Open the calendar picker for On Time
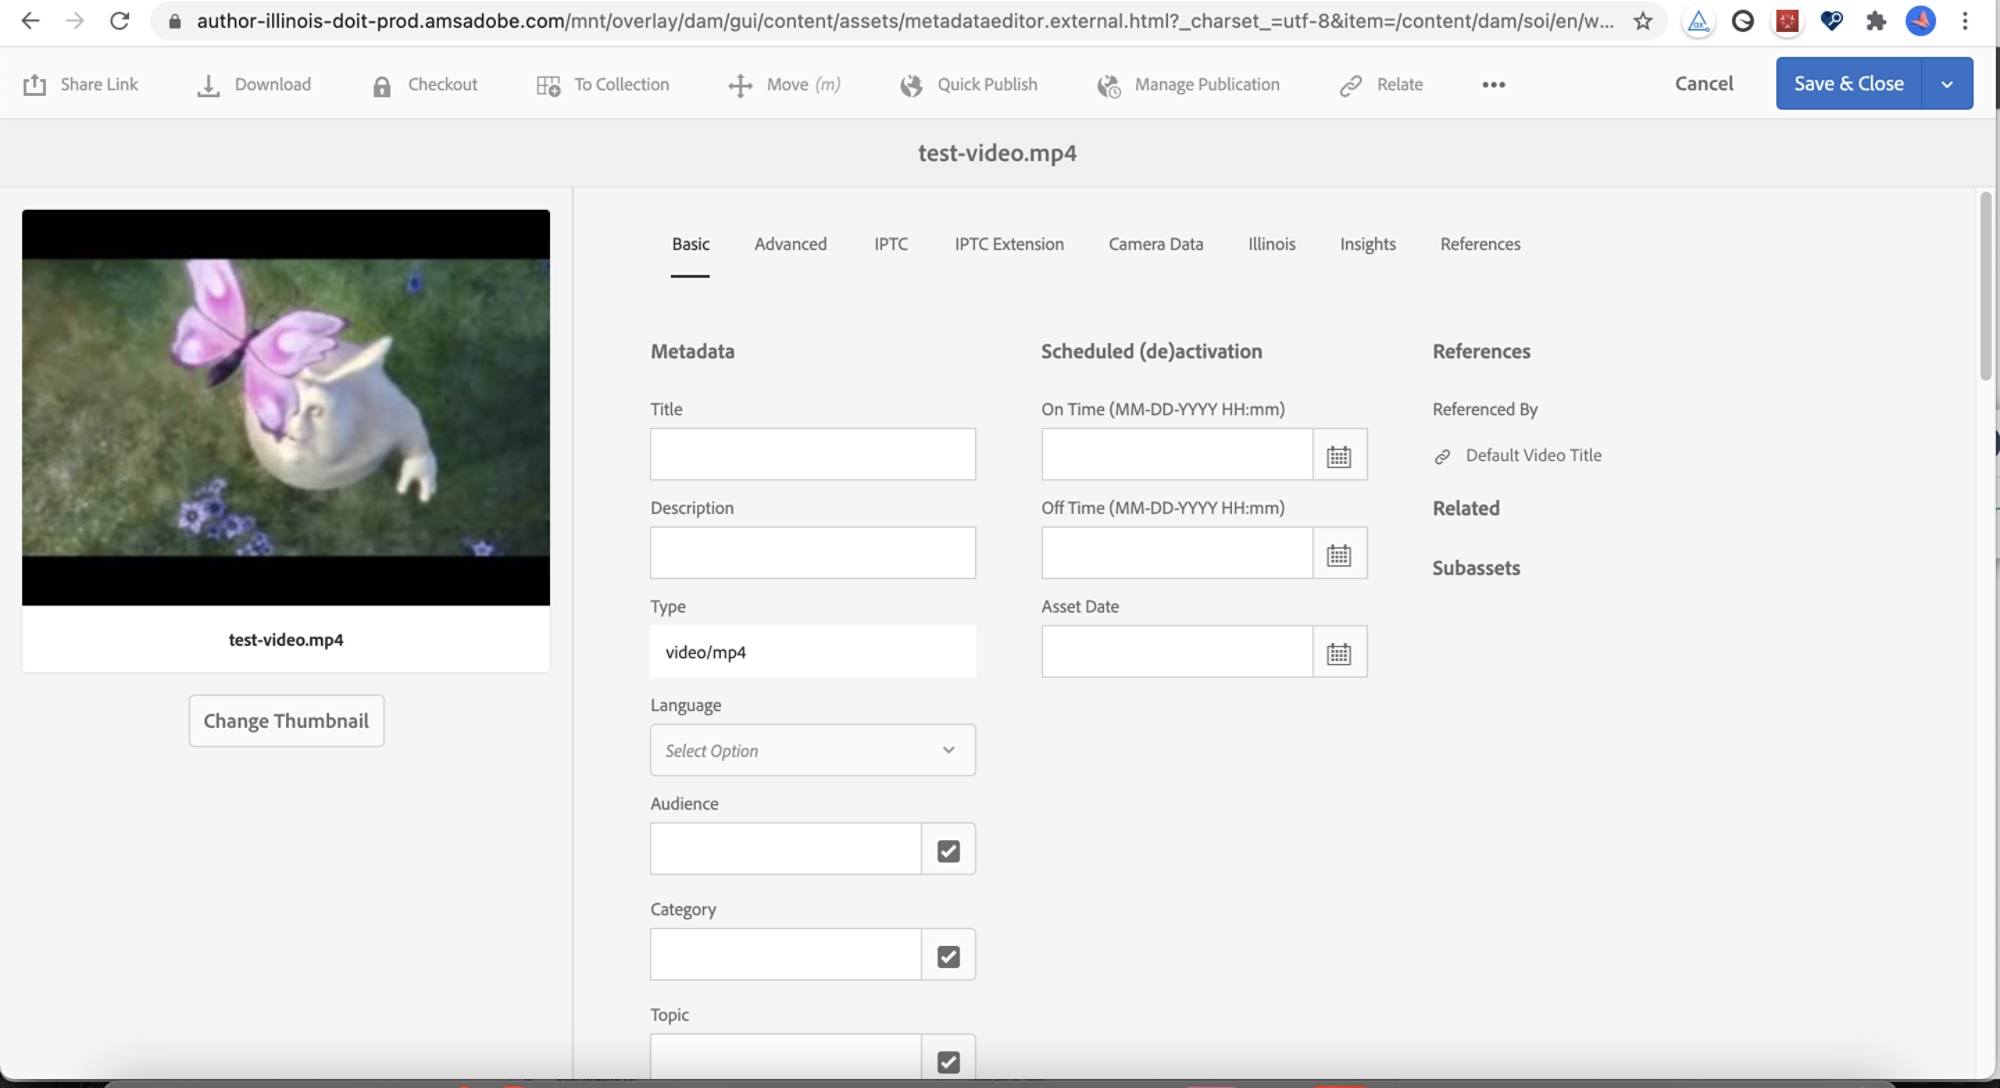 [x=1337, y=454]
